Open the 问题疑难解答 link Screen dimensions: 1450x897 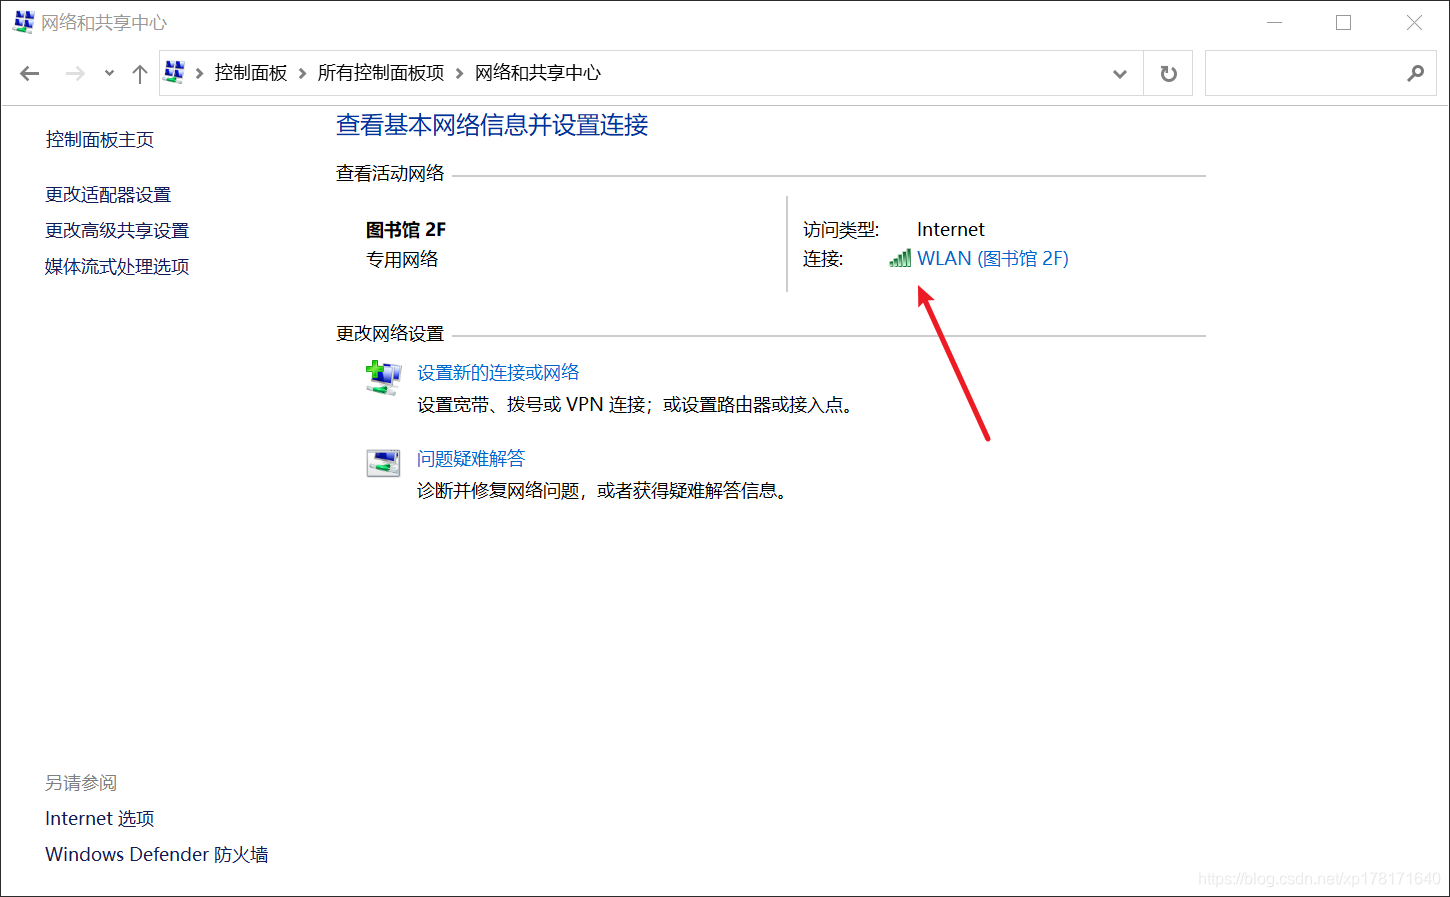coord(471,458)
